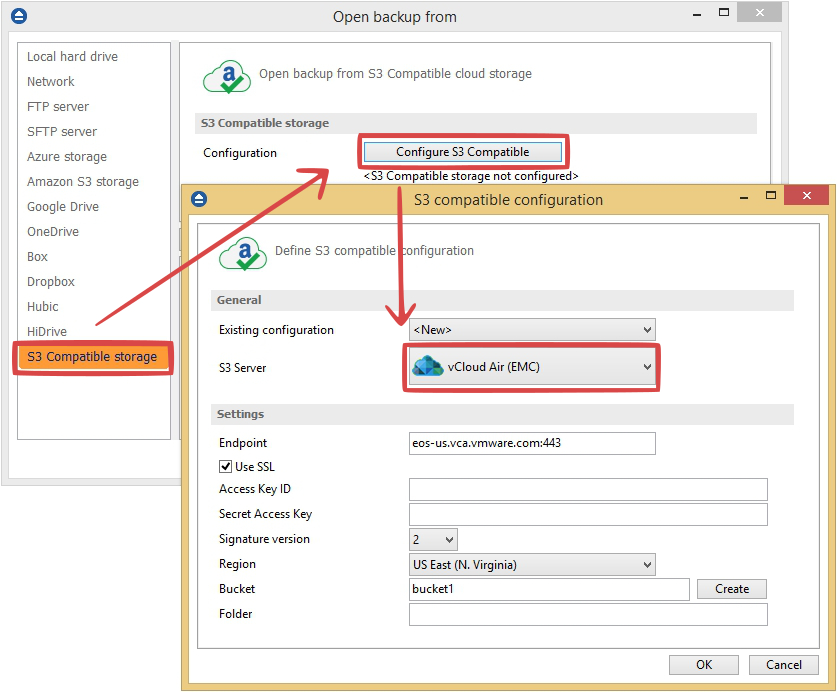Select Hubic source
The height and width of the screenshot is (692, 837).
[43, 307]
